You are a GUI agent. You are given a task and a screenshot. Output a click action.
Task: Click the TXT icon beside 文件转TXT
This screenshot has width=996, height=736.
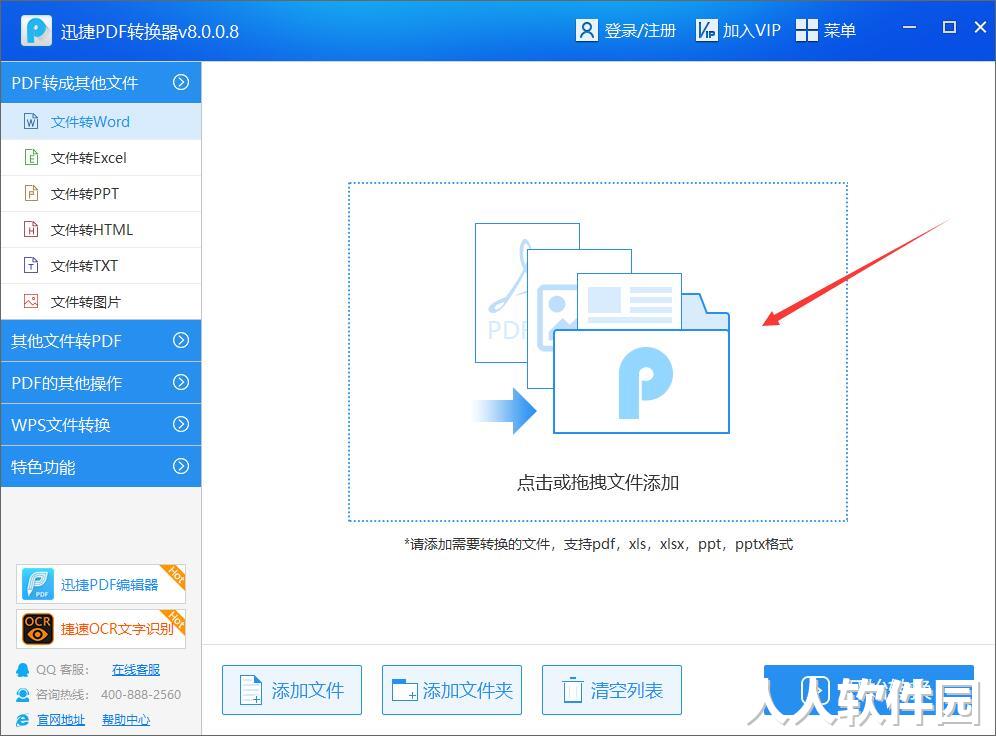tap(31, 265)
